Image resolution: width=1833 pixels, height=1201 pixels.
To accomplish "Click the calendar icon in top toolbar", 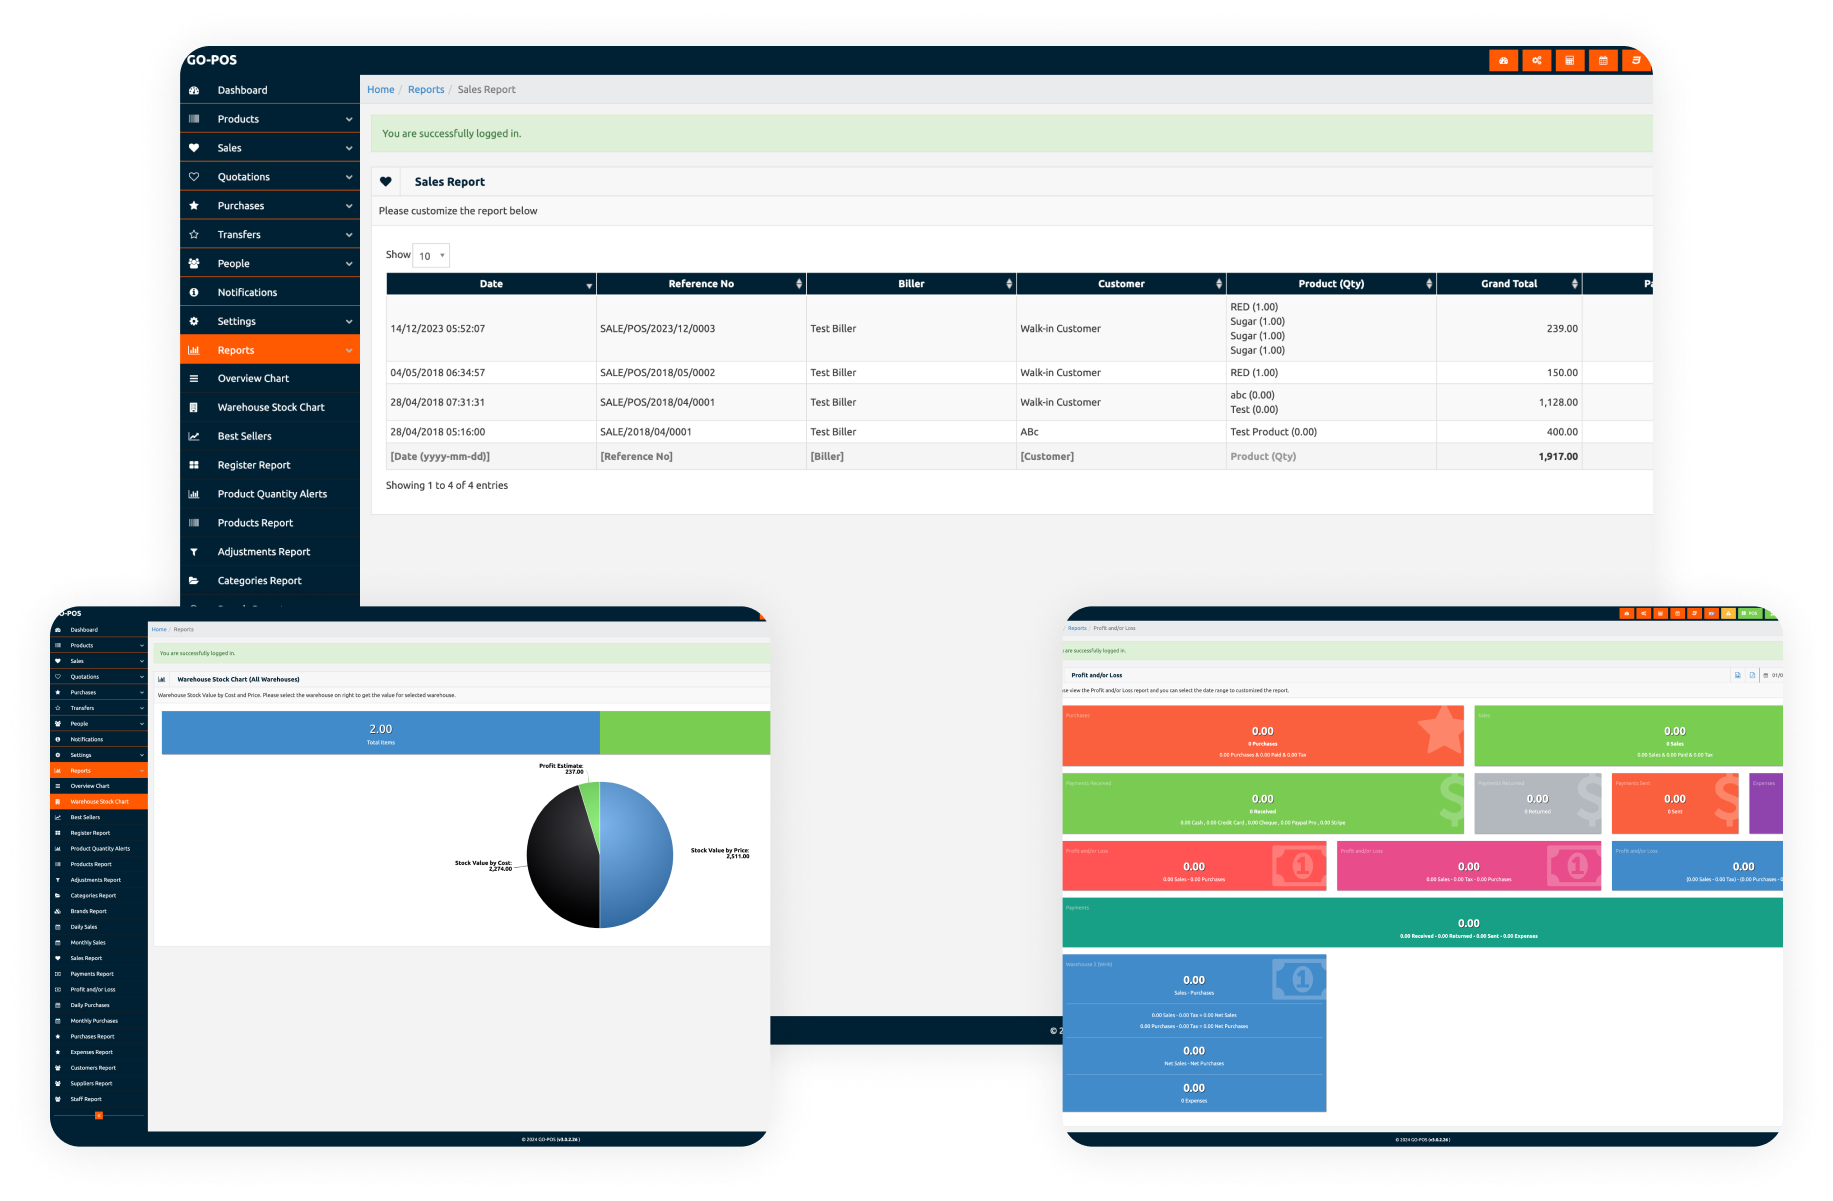I will (1603, 61).
